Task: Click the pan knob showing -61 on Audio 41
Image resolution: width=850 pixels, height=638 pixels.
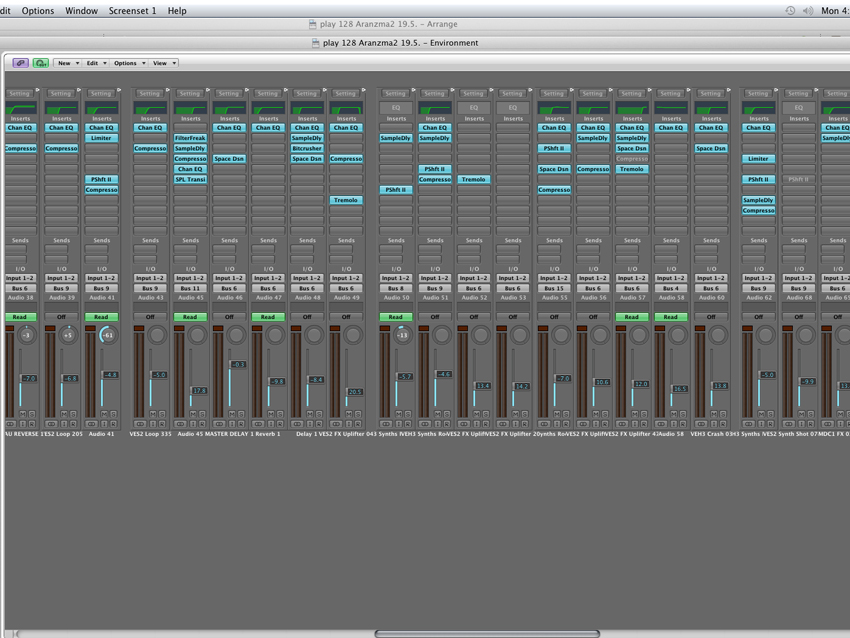Action: [x=108, y=335]
